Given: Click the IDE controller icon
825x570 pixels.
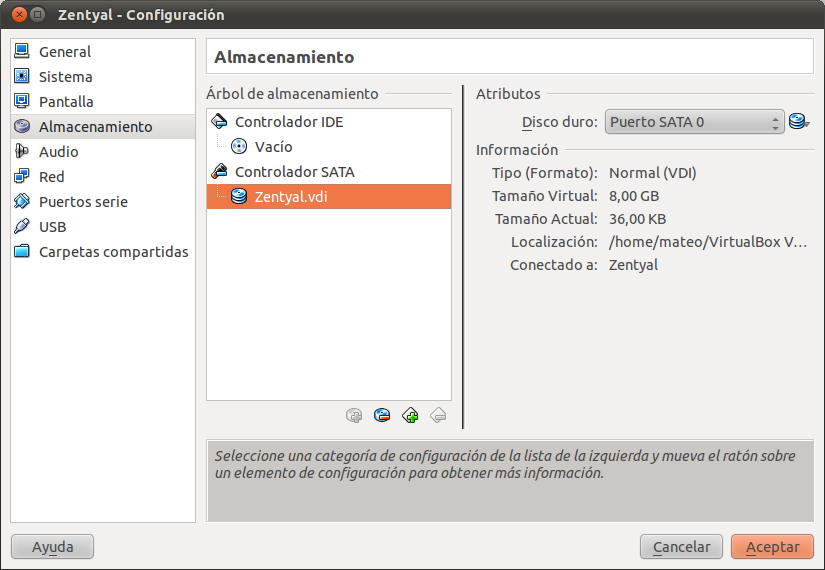Looking at the screenshot, I should 219,122.
